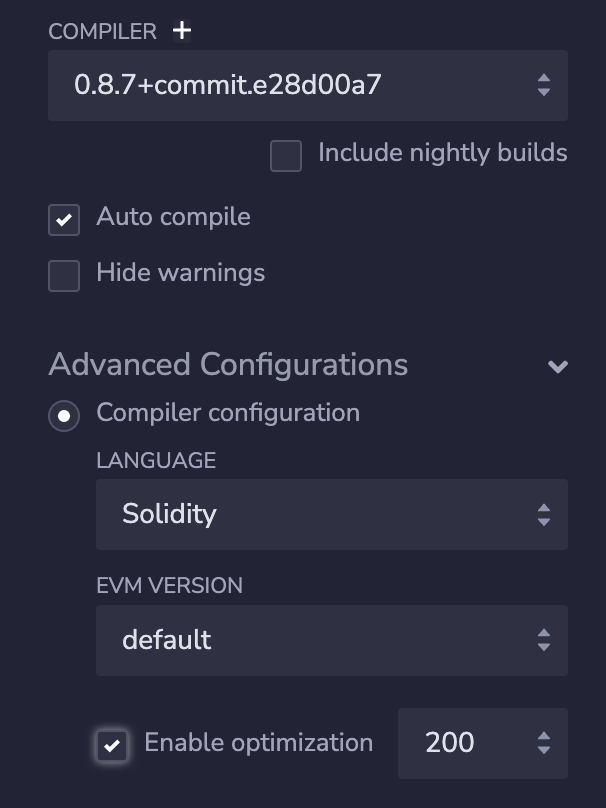The width and height of the screenshot is (606, 808).
Task: Click the Hide warnings label text
Action: [180, 273]
